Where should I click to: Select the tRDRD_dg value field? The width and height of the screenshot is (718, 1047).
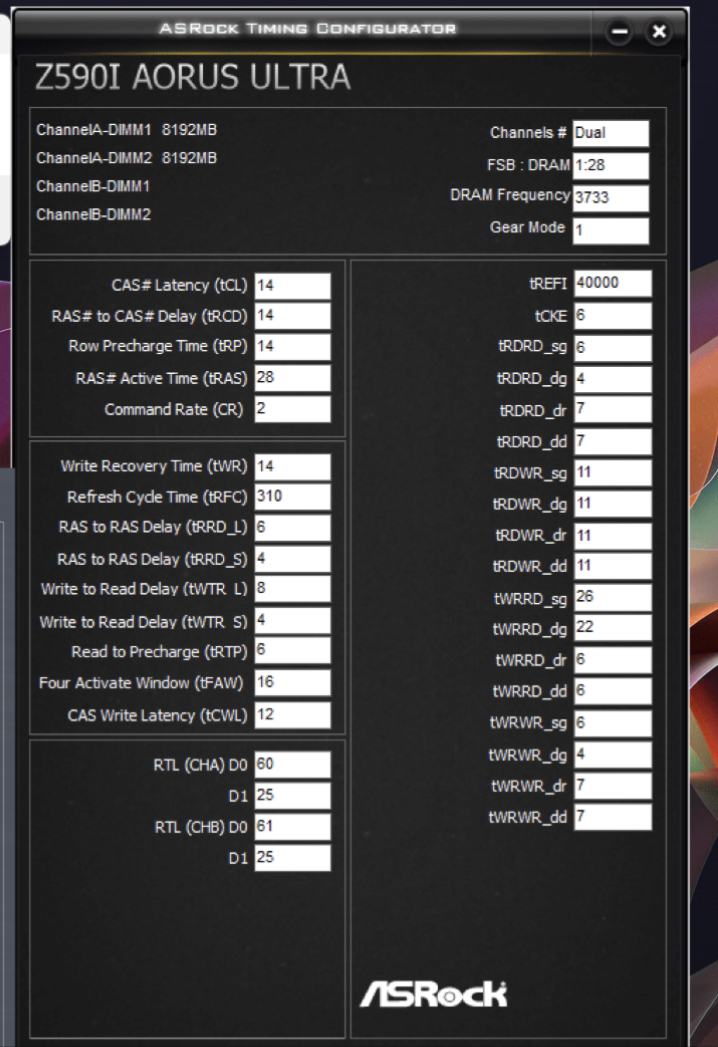613,379
